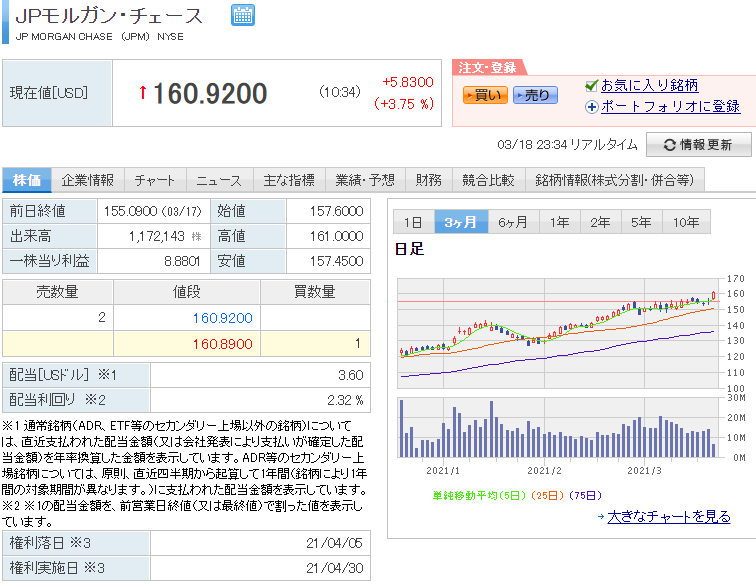Toggle the お気に入り銘柄 checkmark
This screenshot has width=756, height=587.
pos(591,86)
